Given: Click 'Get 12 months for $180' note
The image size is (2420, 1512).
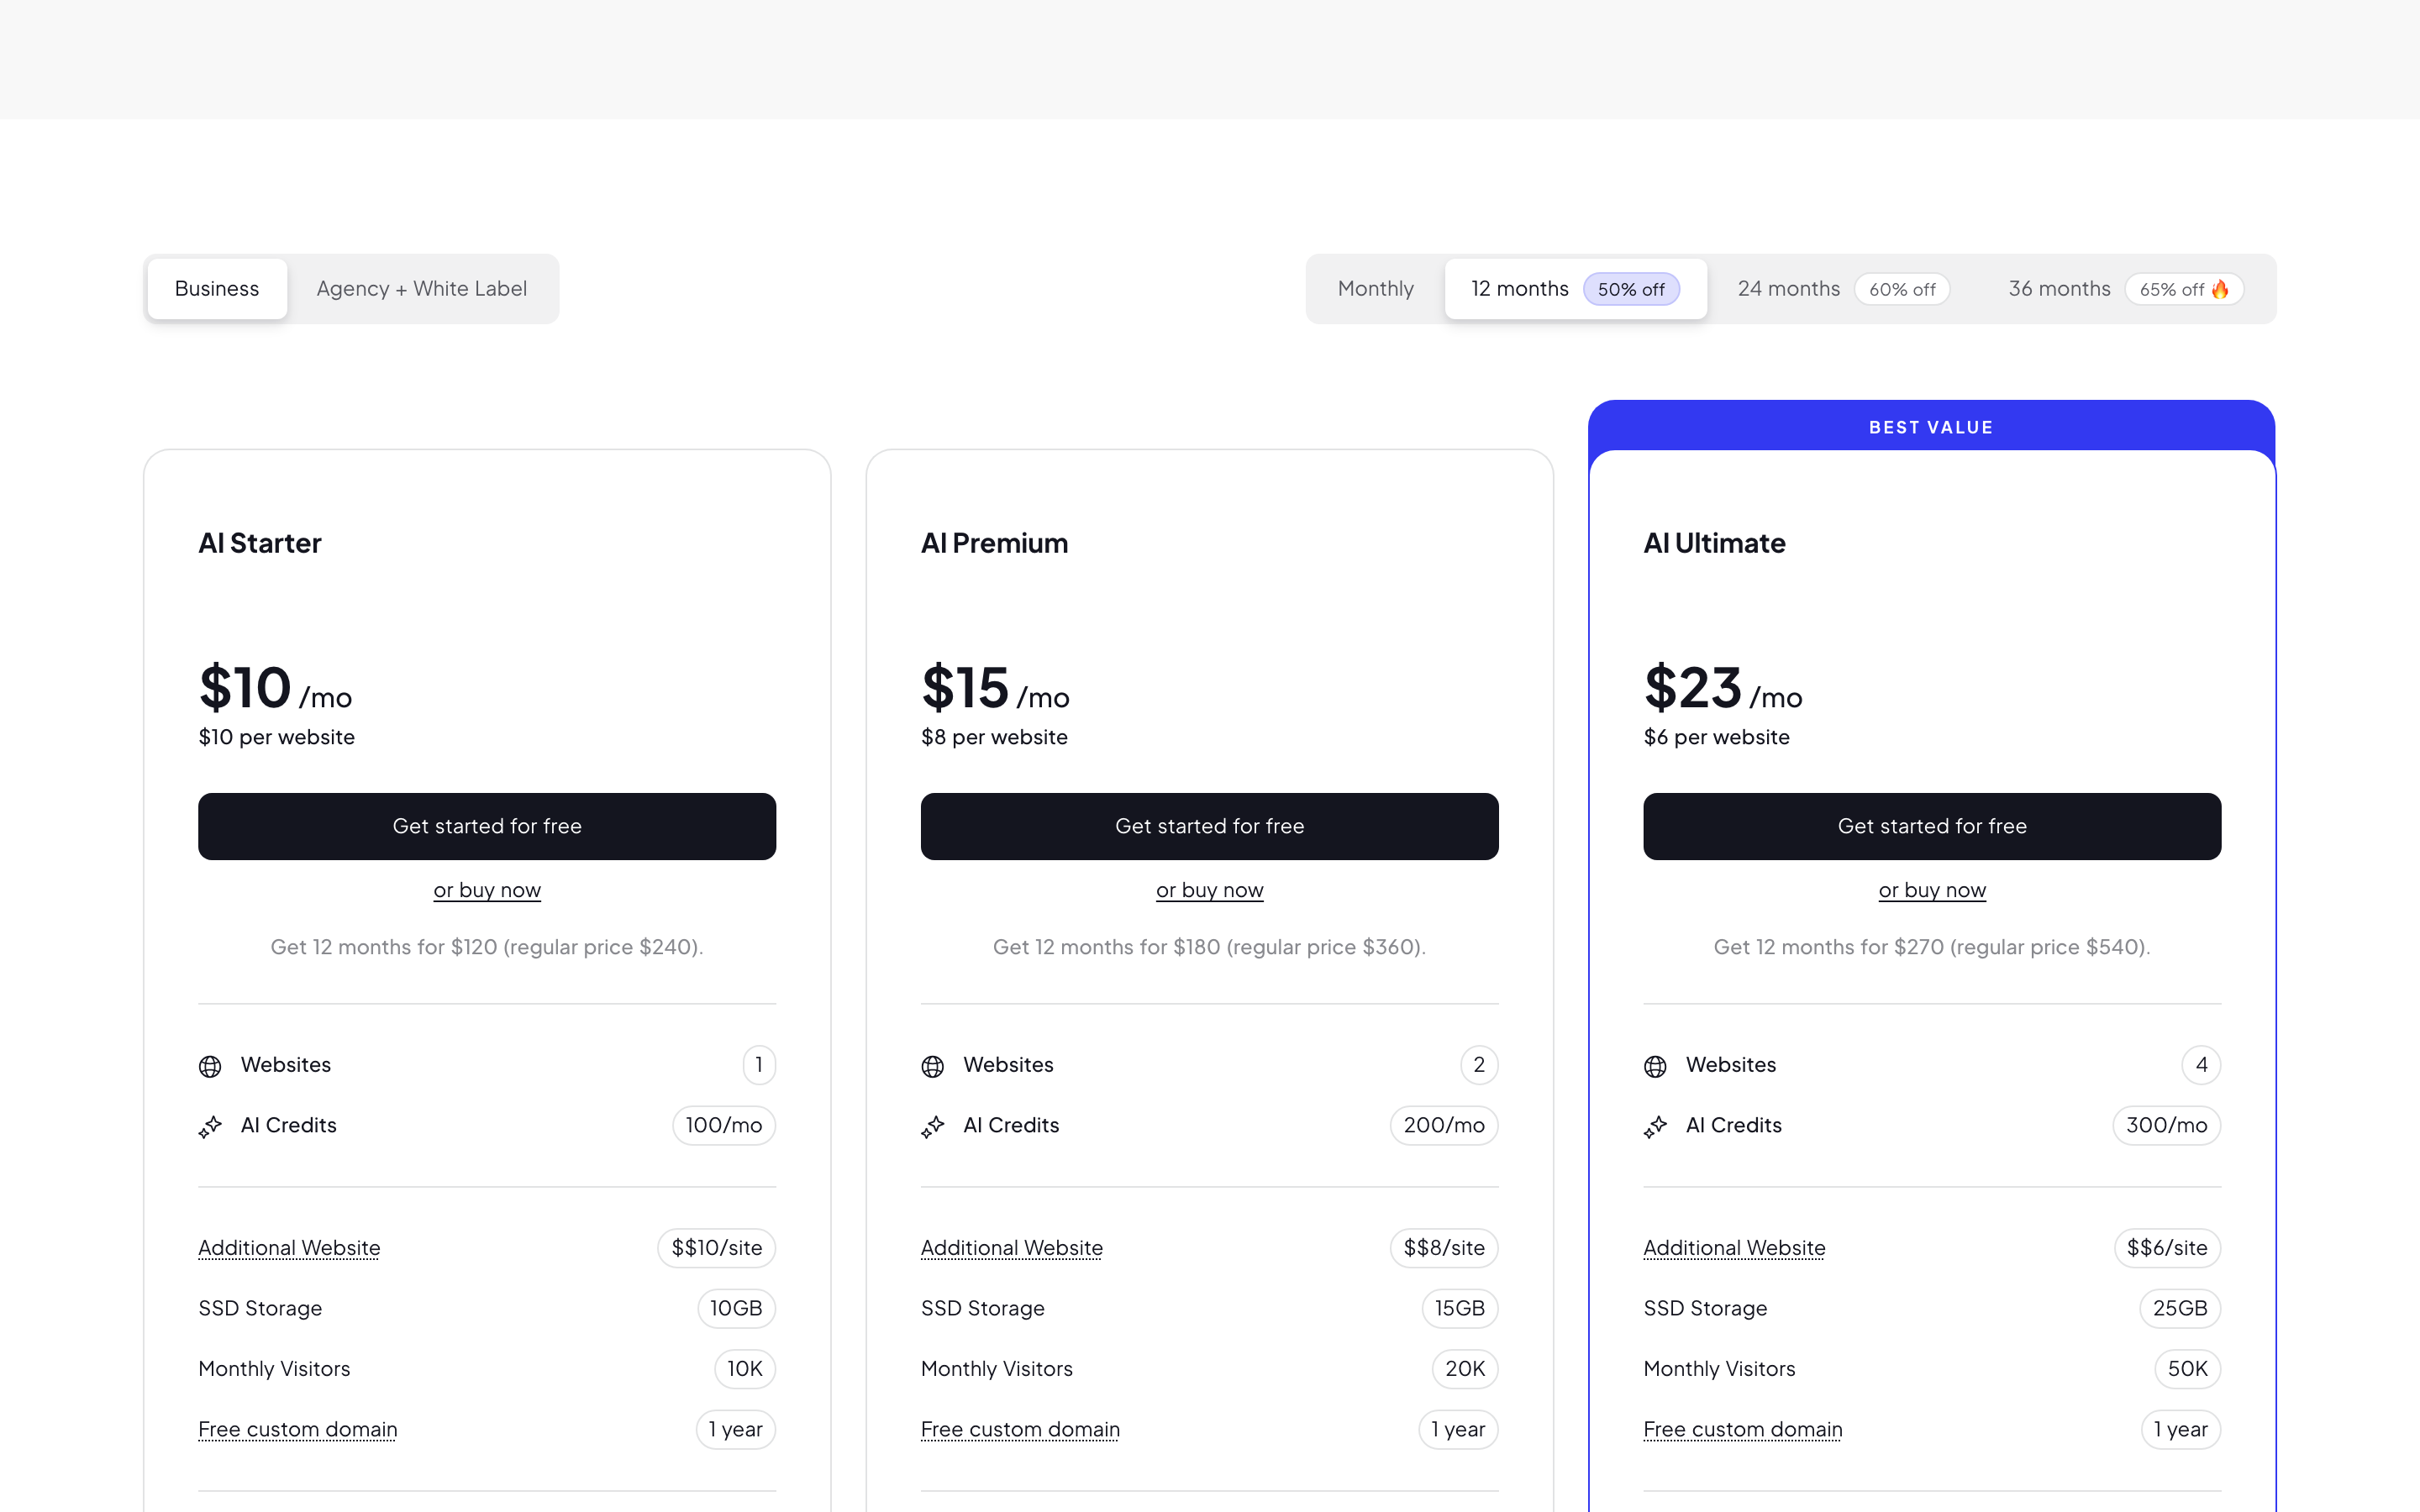Looking at the screenshot, I should [x=1209, y=947].
